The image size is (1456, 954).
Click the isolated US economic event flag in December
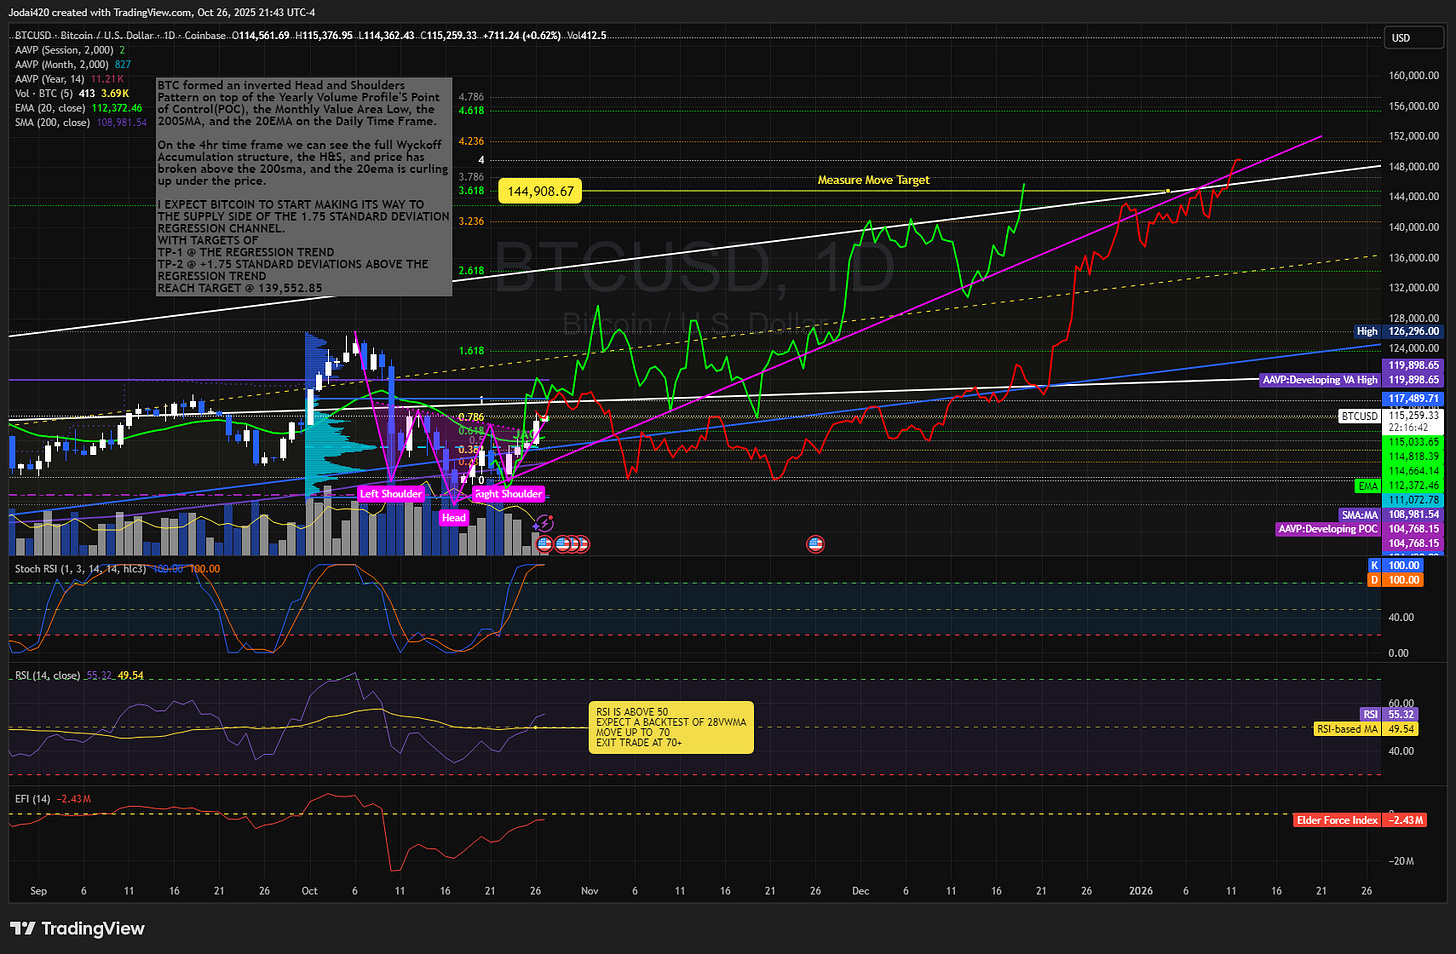point(815,545)
